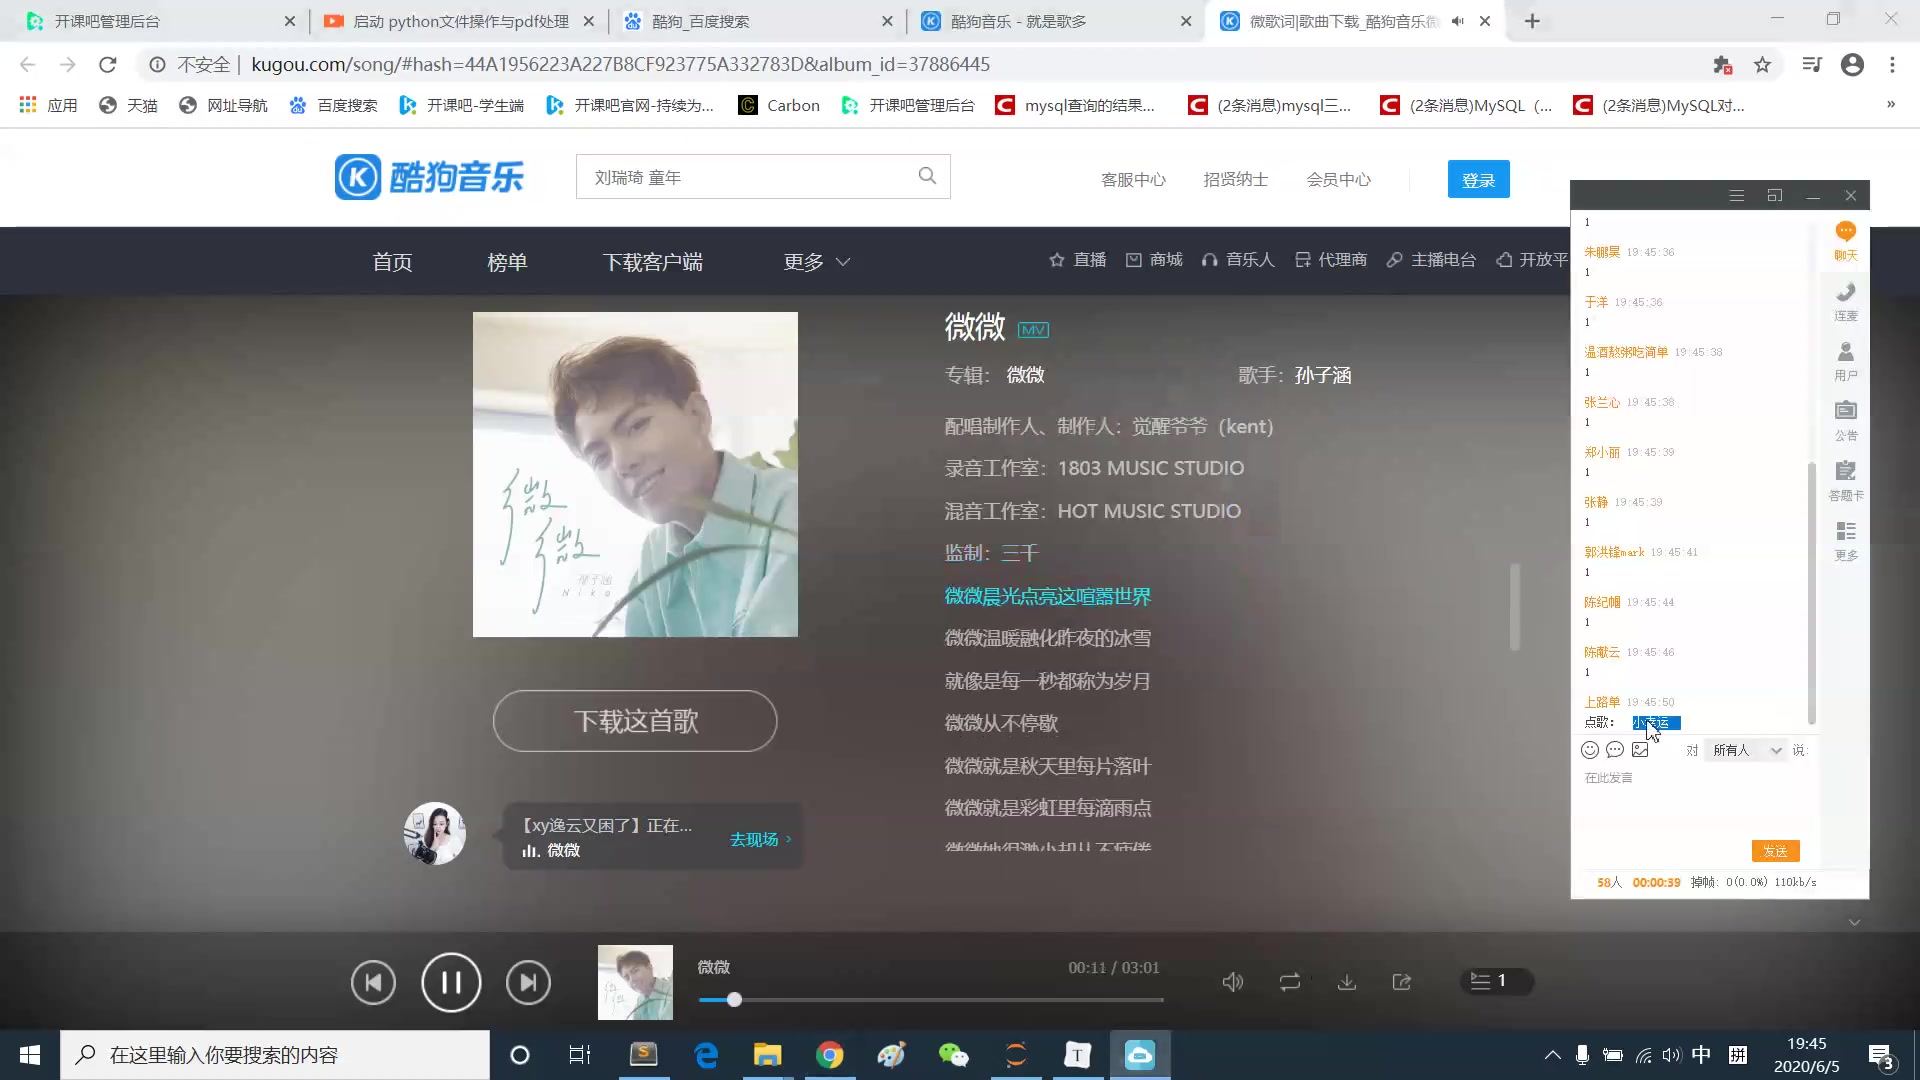This screenshot has height=1080, width=1920.
Task: Click the 下载这首歌 download button
Action: 635,721
